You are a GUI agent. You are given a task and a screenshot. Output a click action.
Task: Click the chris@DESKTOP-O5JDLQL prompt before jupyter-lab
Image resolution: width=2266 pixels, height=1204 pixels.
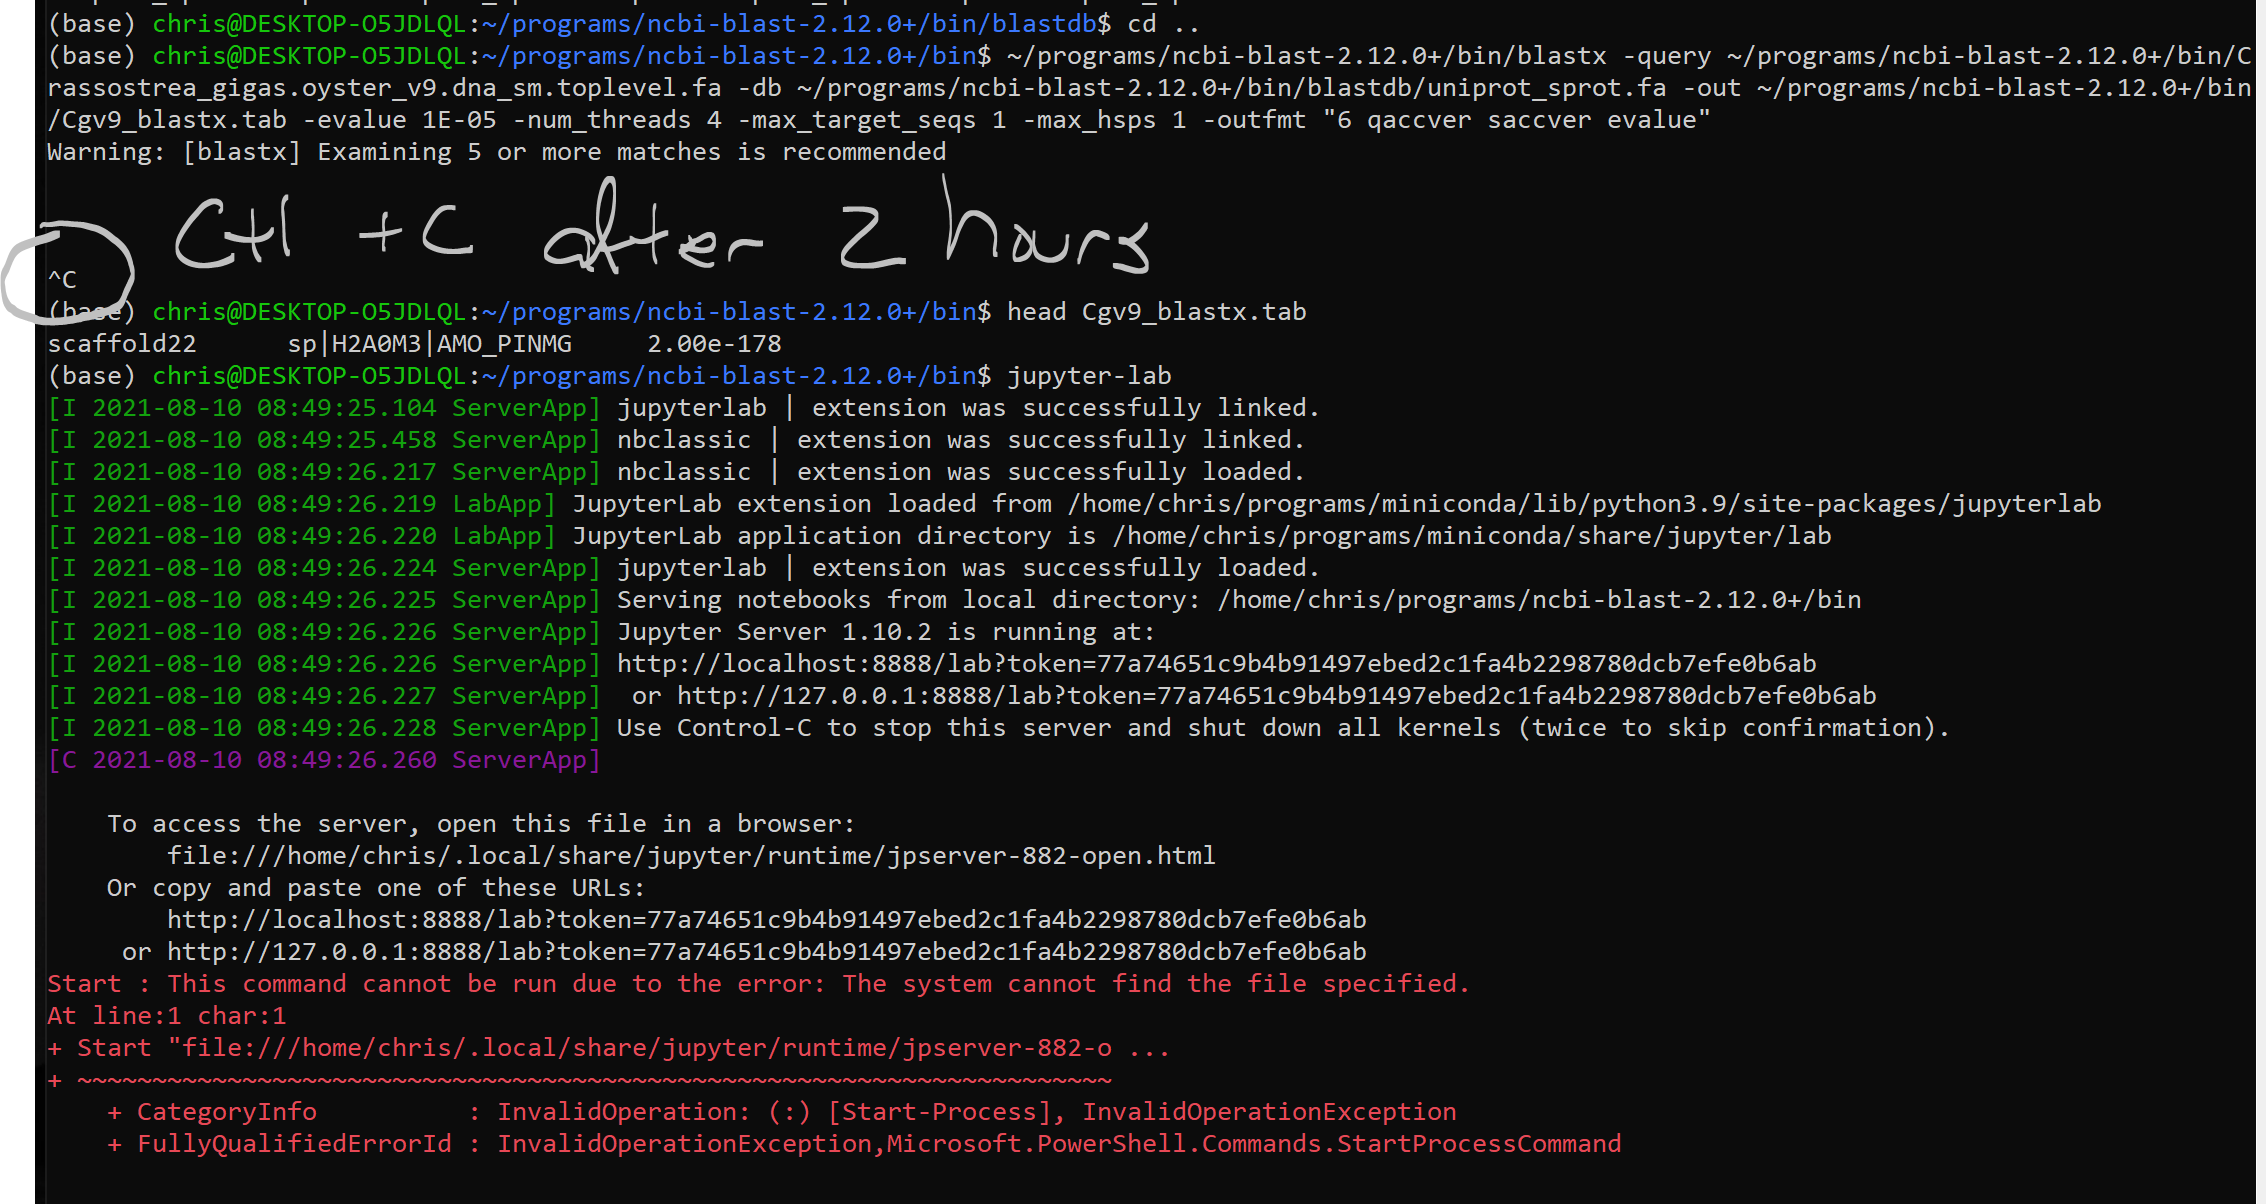tap(309, 376)
